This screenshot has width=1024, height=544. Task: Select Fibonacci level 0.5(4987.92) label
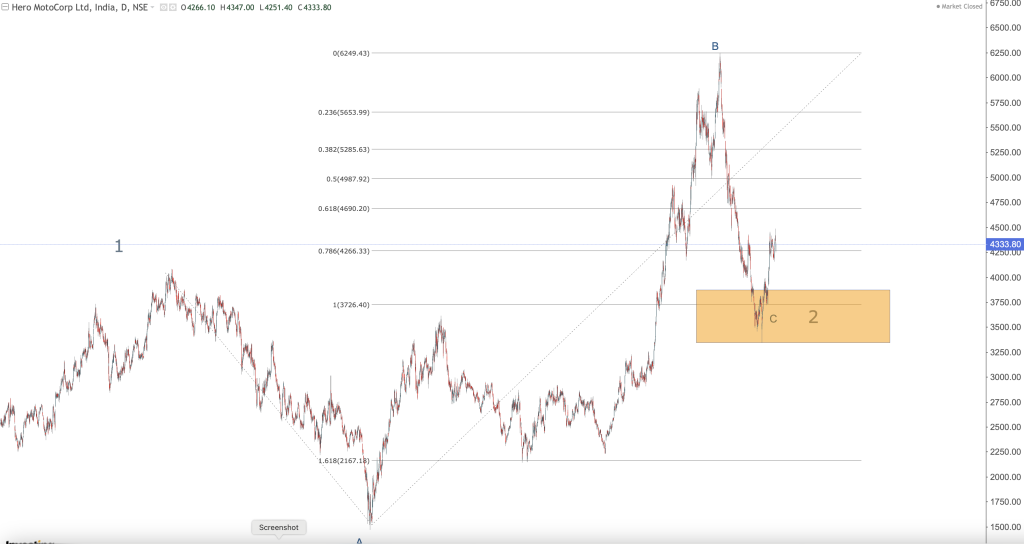tap(348, 179)
